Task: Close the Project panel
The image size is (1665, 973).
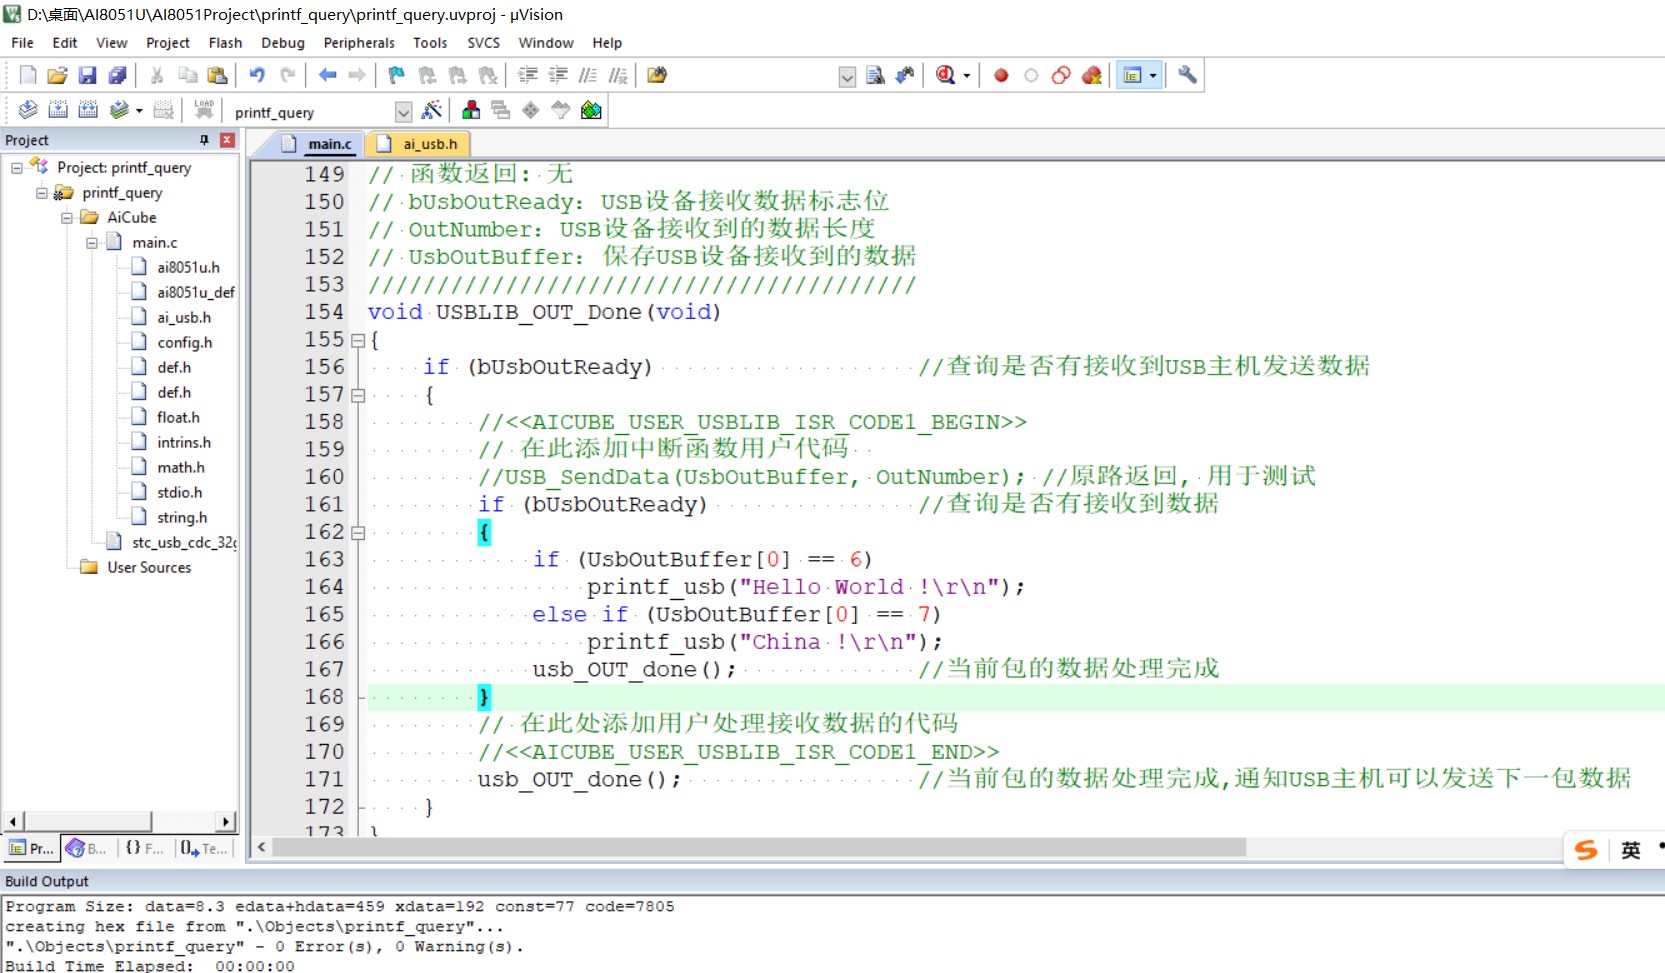Action: pyautogui.click(x=227, y=140)
